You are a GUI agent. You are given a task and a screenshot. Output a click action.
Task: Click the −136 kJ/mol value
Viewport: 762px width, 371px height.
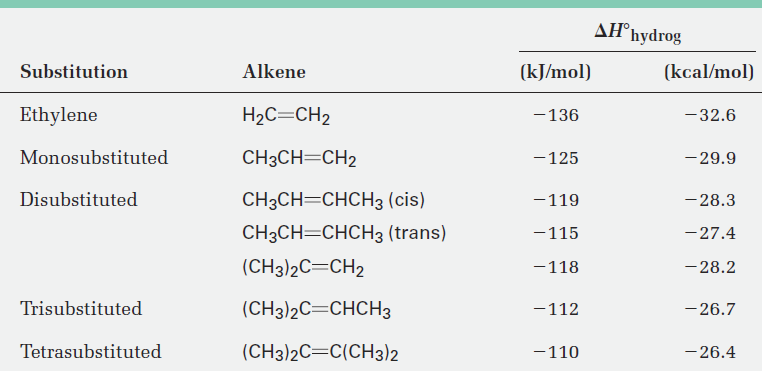pyautogui.click(x=556, y=115)
